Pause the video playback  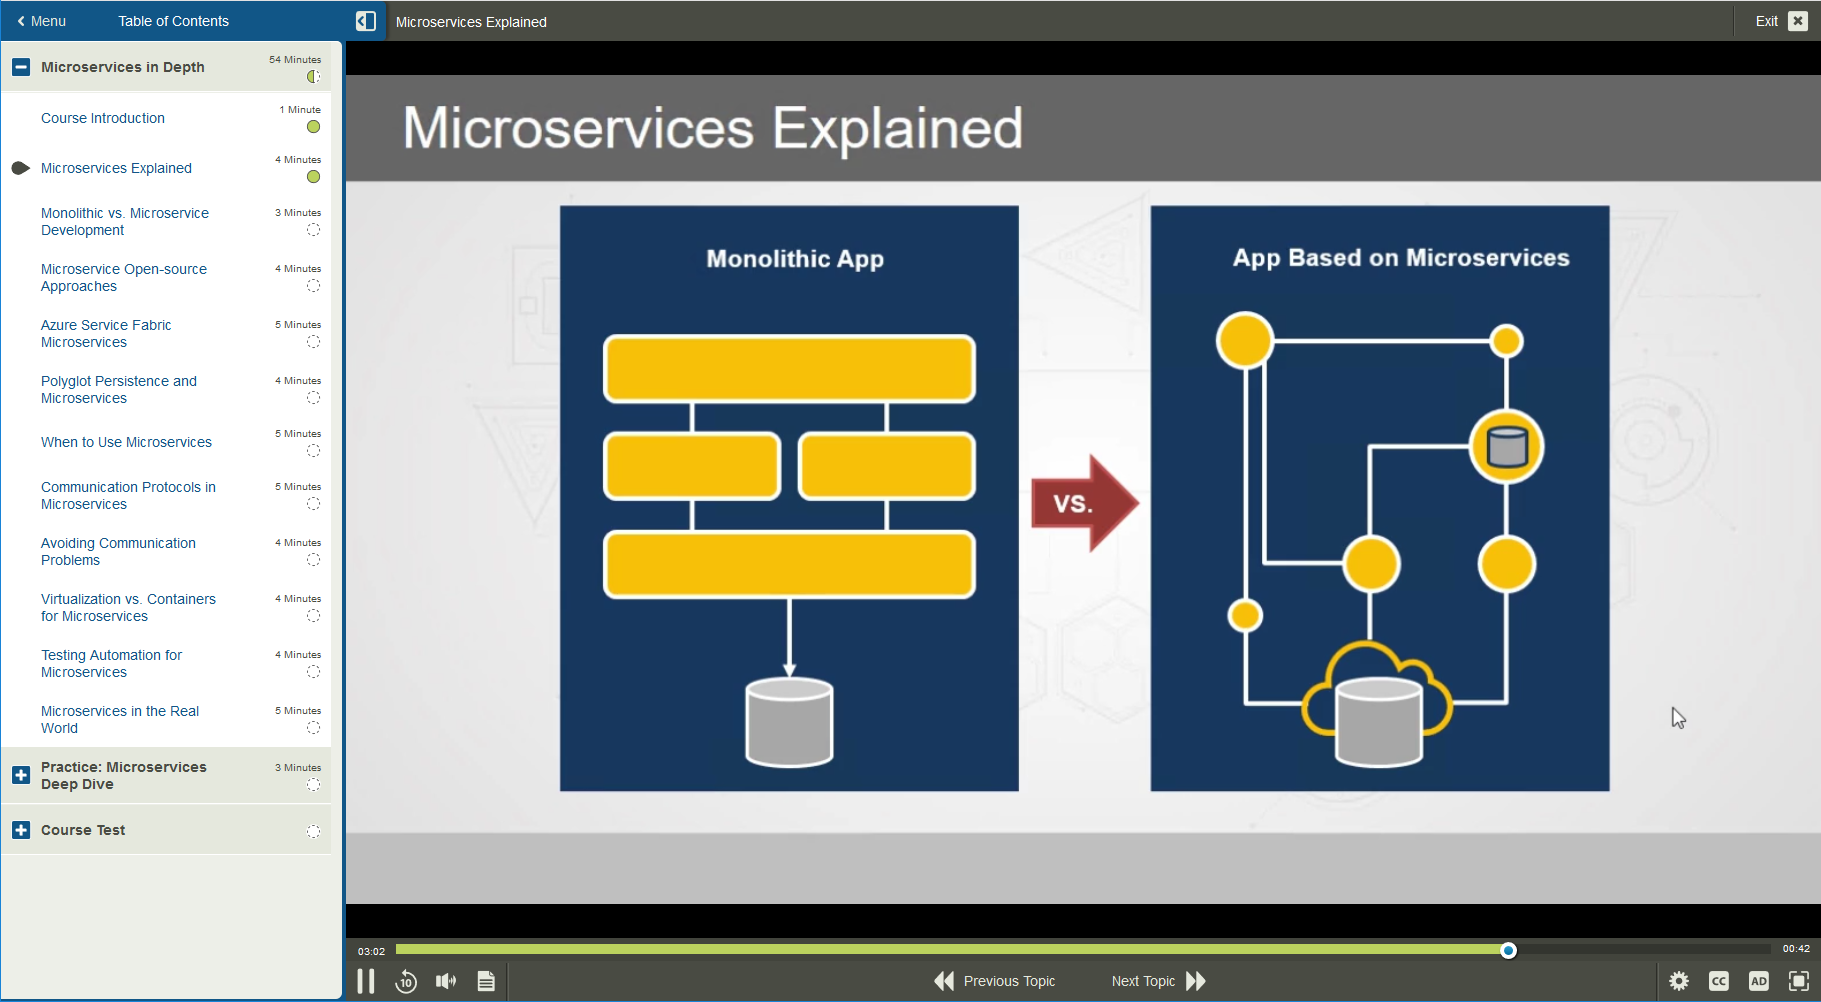(366, 981)
